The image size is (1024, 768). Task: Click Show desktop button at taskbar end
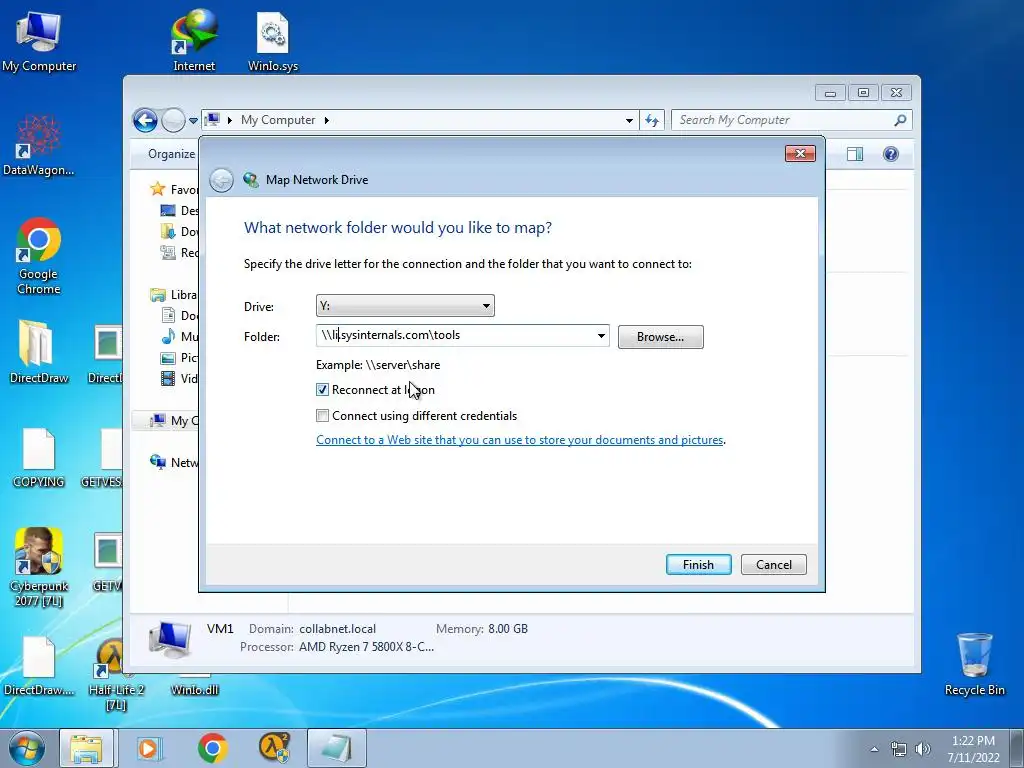1017,748
